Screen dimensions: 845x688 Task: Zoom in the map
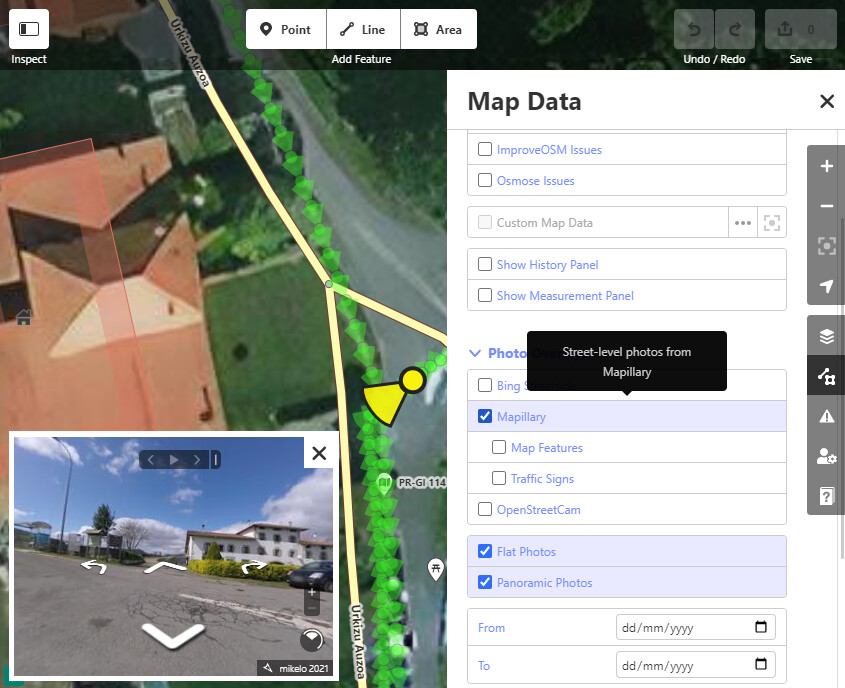point(827,166)
